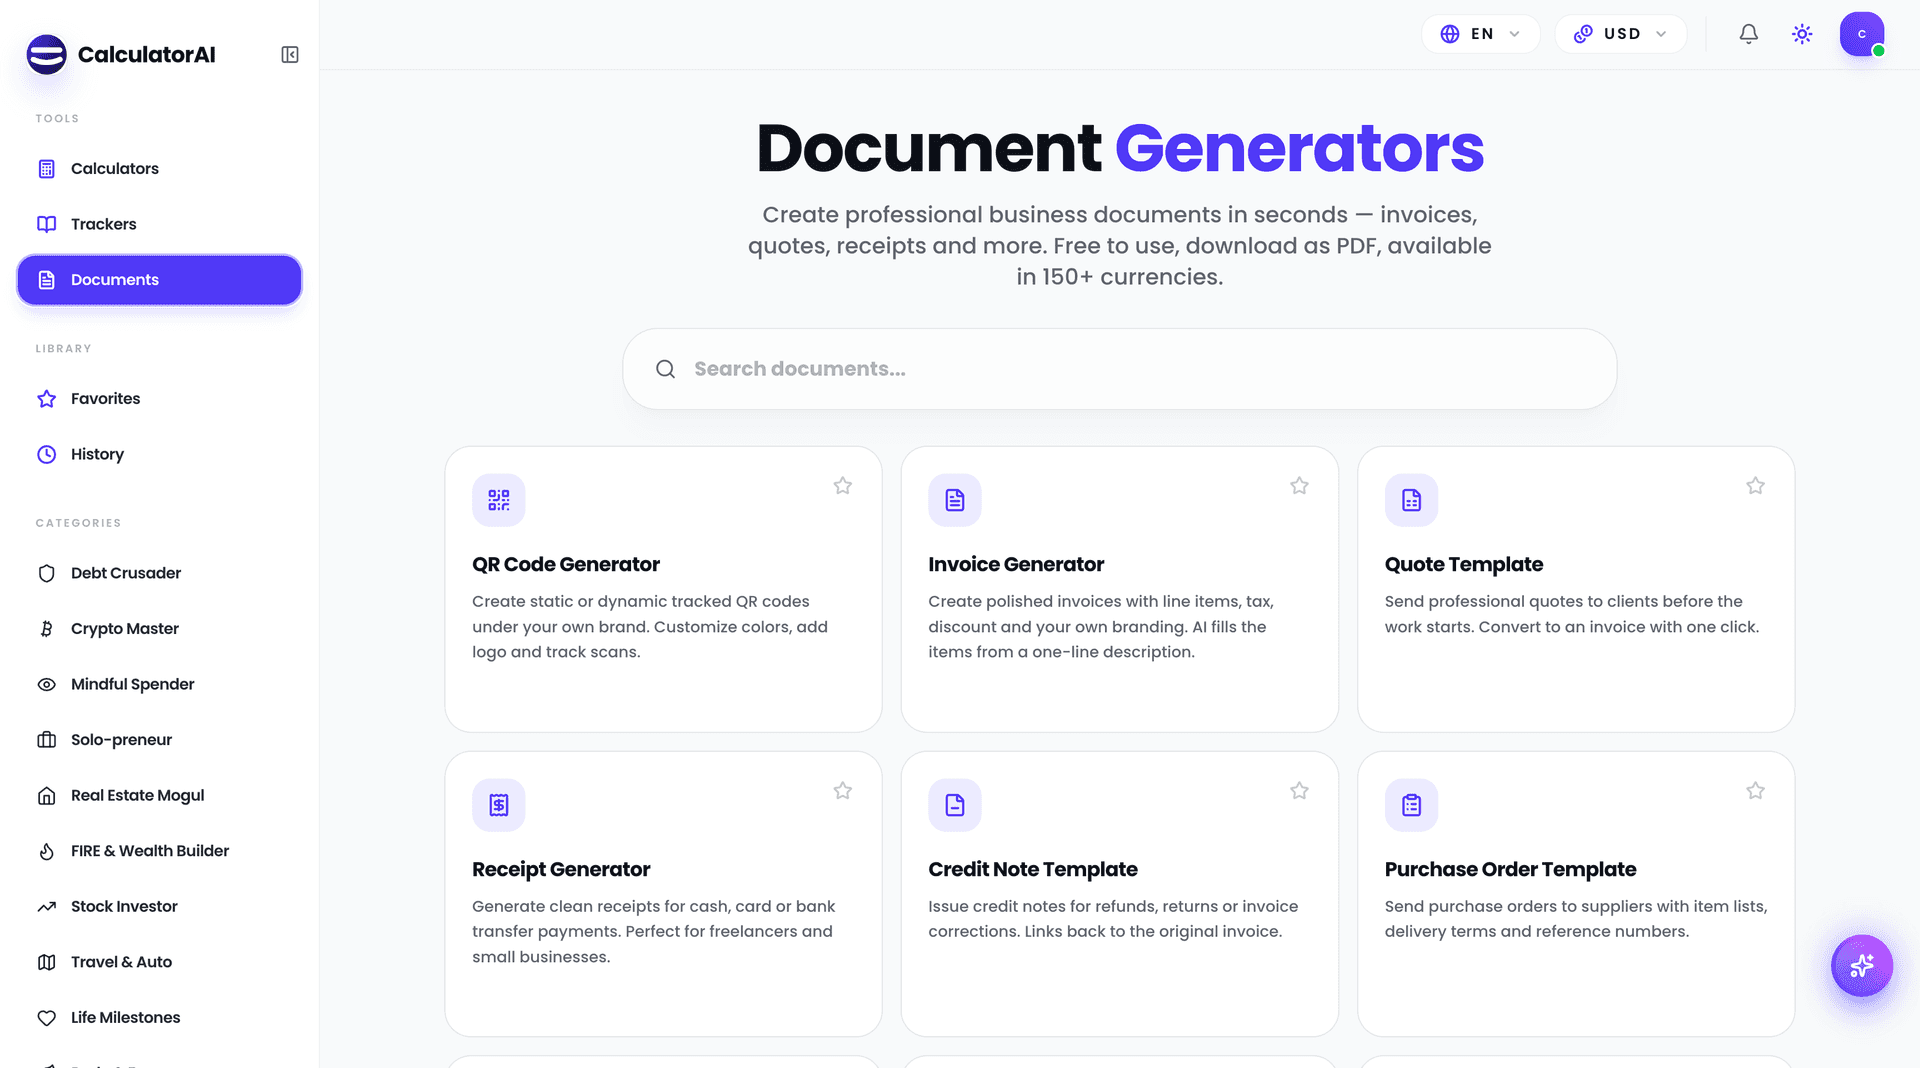Open Purchase Order Template title

(1510, 869)
